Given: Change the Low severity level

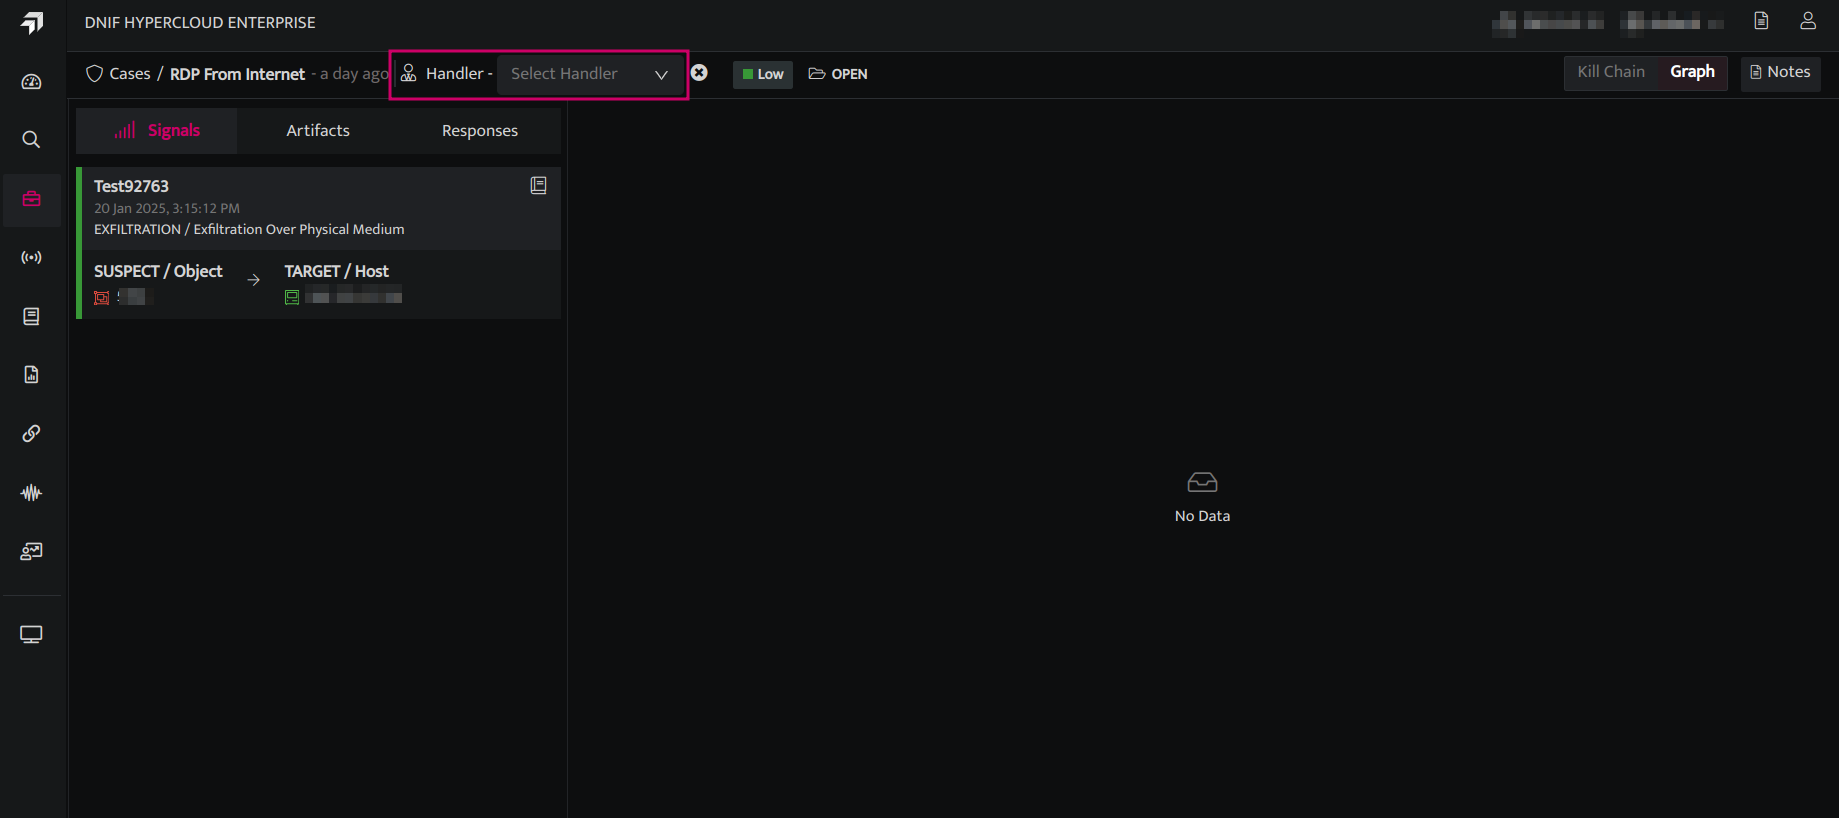Looking at the screenshot, I should (x=763, y=74).
